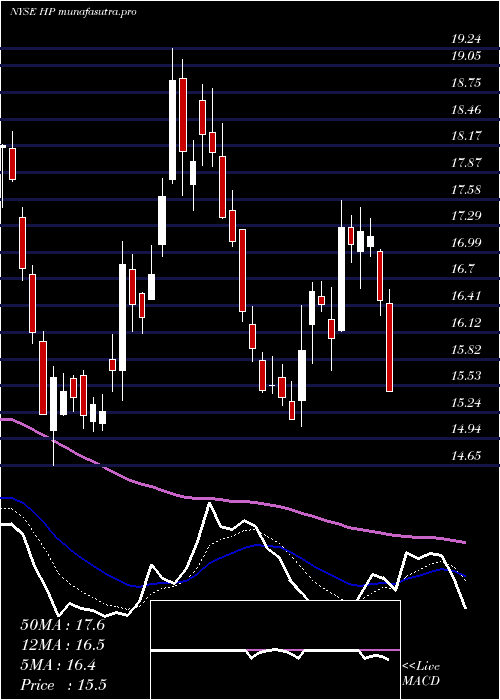Select the 19.05 price level label
500x700 pixels.
466,56
